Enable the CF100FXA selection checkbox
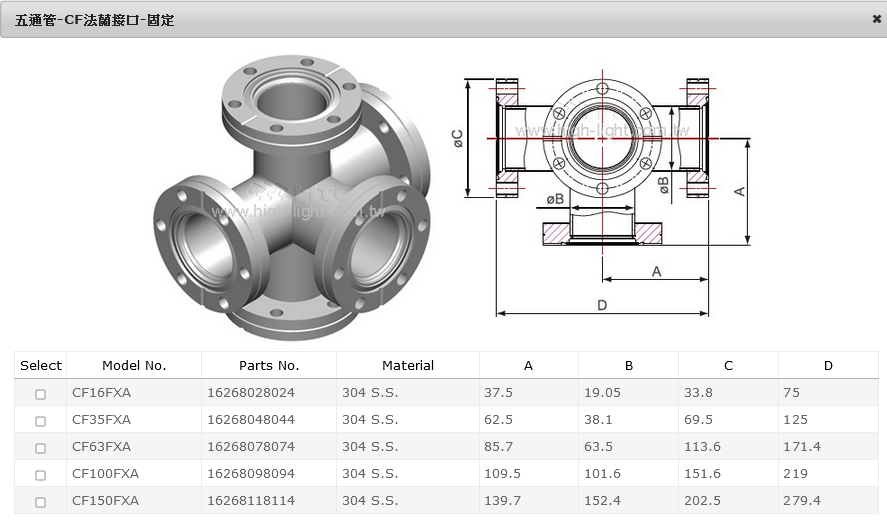This screenshot has width=887, height=529. click(x=40, y=475)
